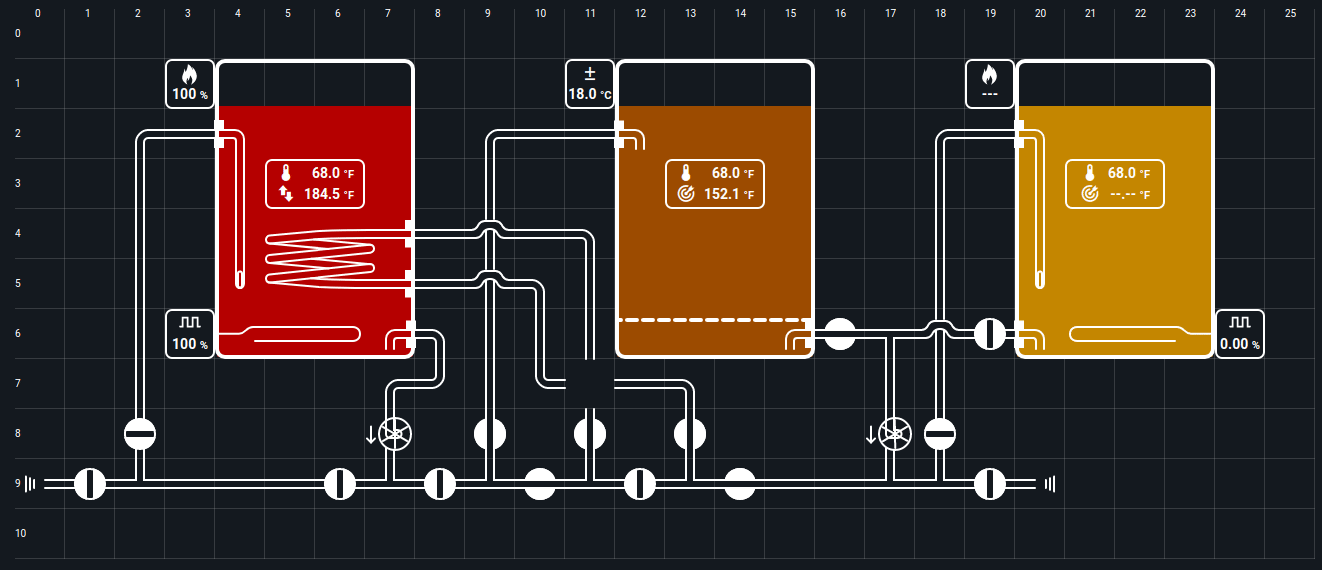Click the thermometer icon in the red kettle
The image size is (1322, 570).
click(286, 173)
